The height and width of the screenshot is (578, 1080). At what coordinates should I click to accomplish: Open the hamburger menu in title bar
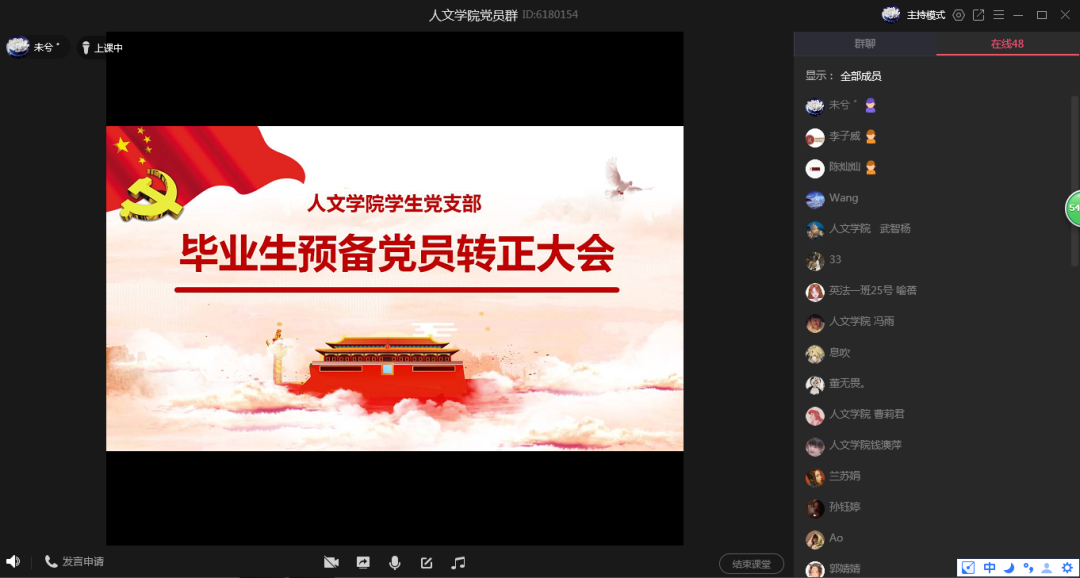click(x=998, y=15)
